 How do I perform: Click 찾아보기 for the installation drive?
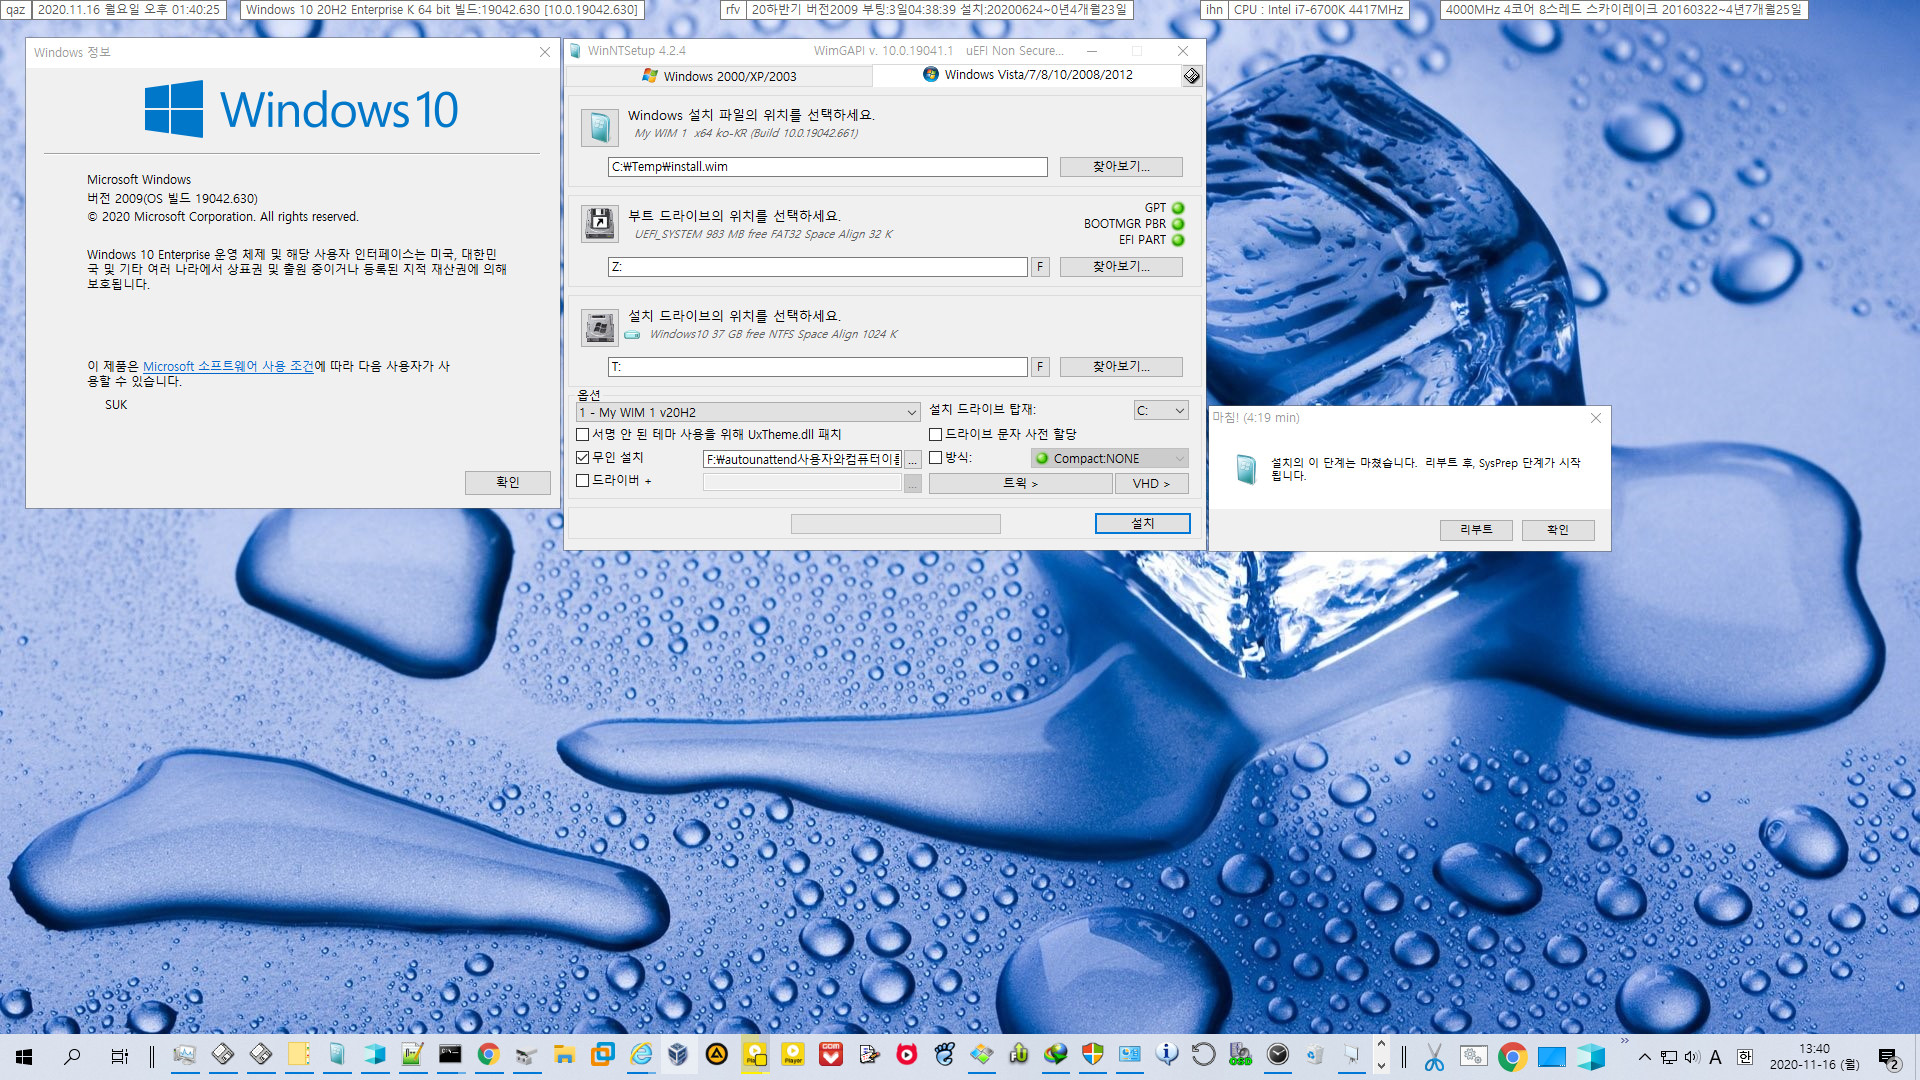[1121, 367]
